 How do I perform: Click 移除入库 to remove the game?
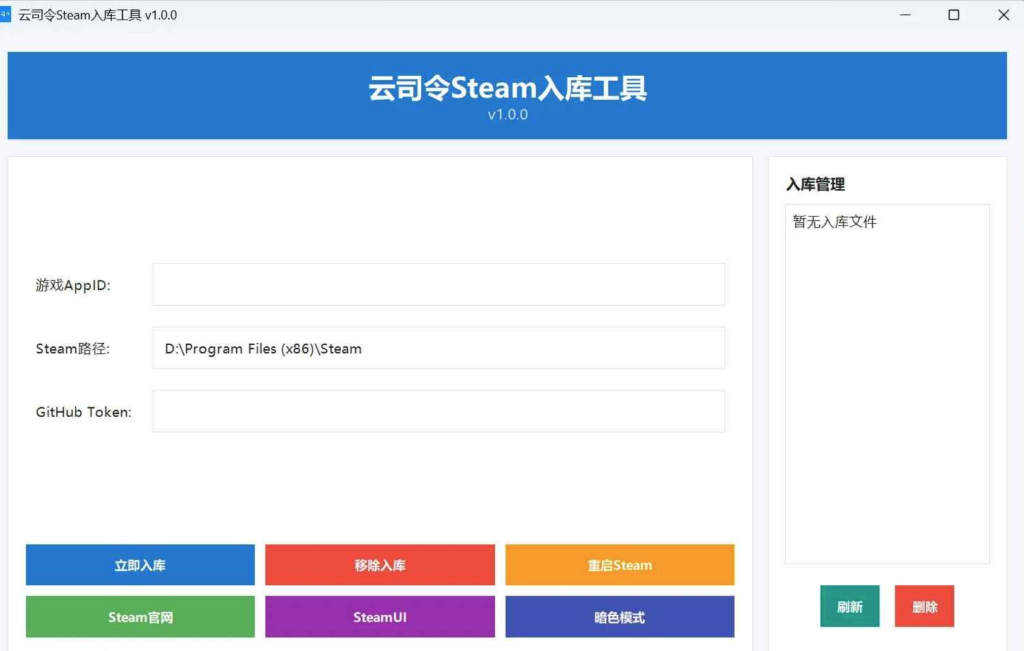379,565
